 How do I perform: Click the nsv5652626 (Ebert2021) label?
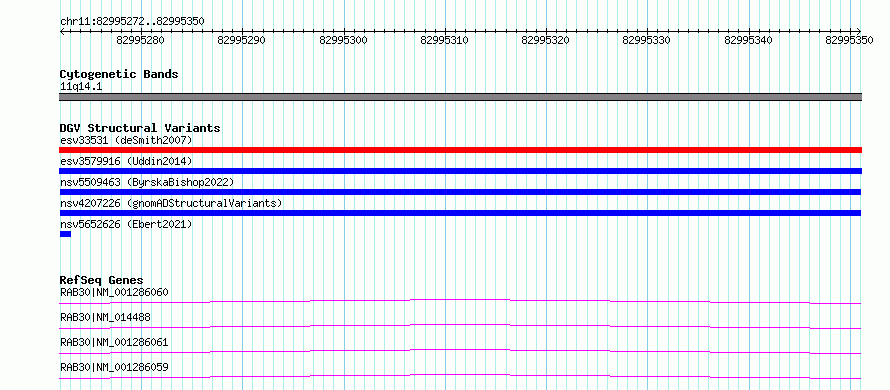click(126, 225)
